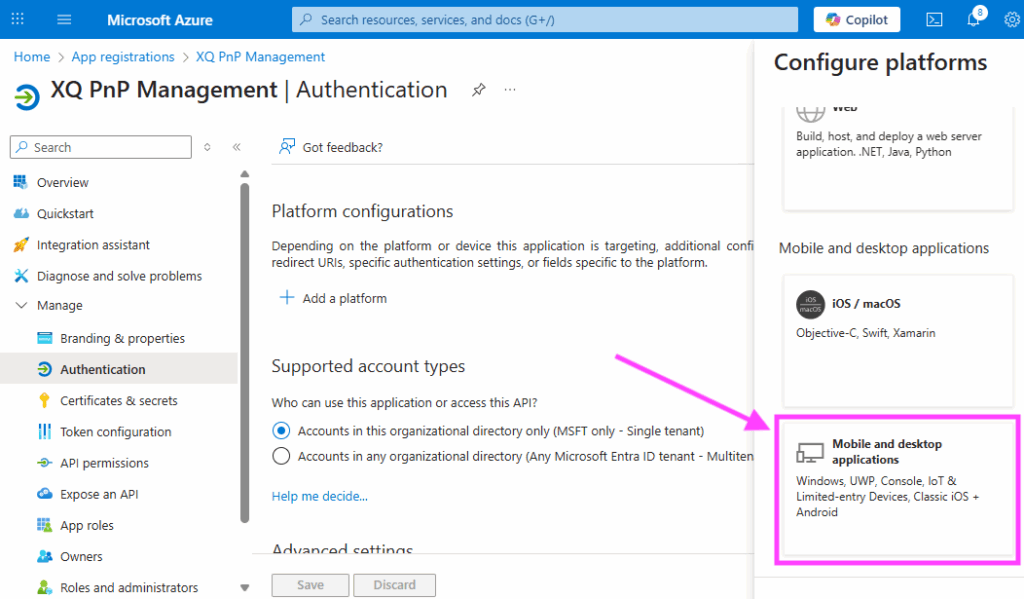The width and height of the screenshot is (1024, 599).
Task: Open the Azure portal hamburger menu
Action: click(65, 20)
